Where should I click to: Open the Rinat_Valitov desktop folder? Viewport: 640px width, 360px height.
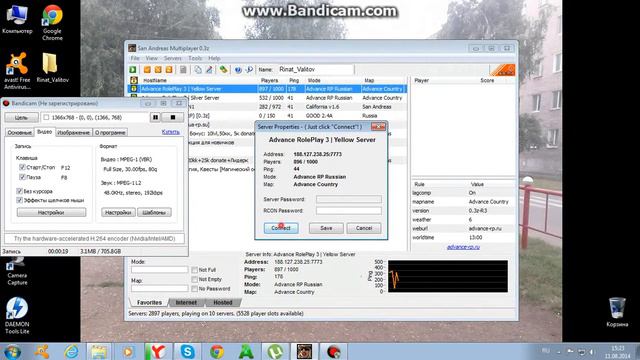pos(52,67)
